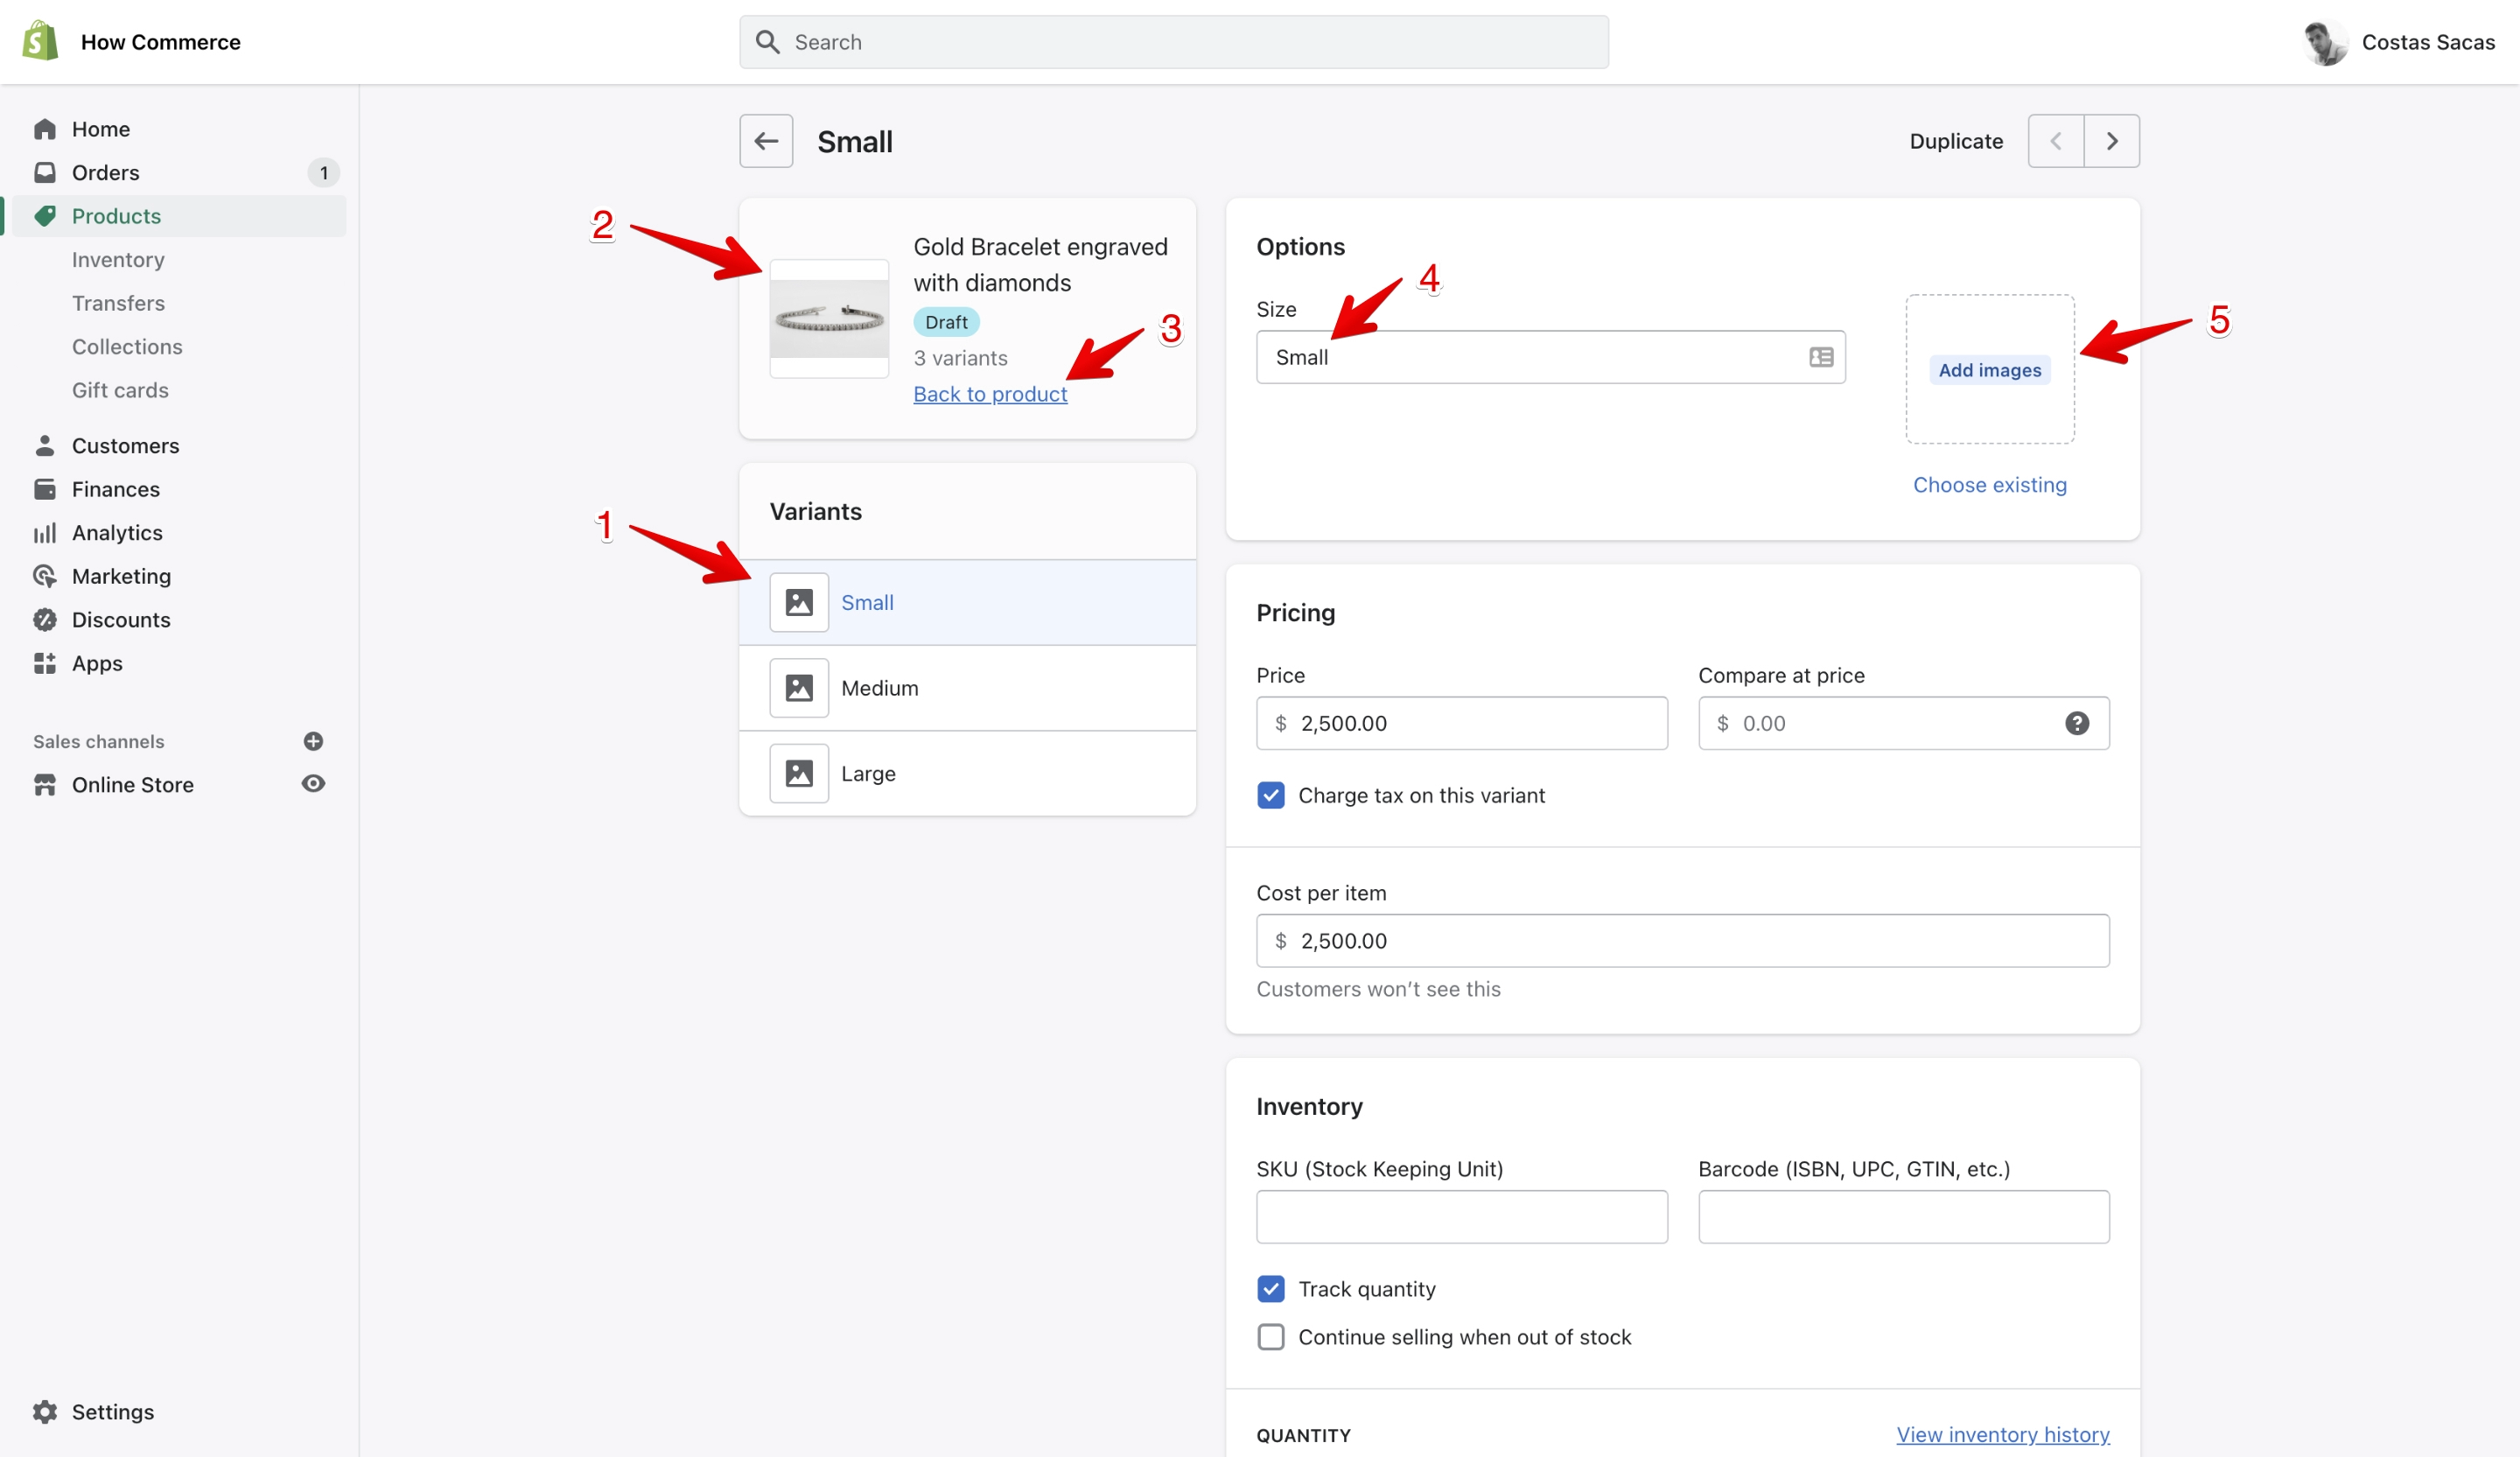The height and width of the screenshot is (1457, 2520).
Task: Click the search magnifier icon
Action: (768, 42)
